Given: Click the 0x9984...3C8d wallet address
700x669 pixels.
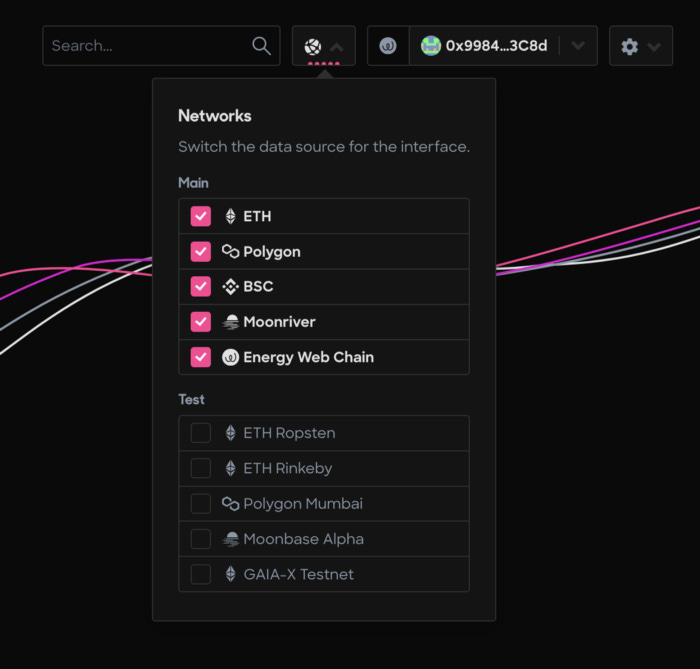Looking at the screenshot, I should click(x=496, y=46).
